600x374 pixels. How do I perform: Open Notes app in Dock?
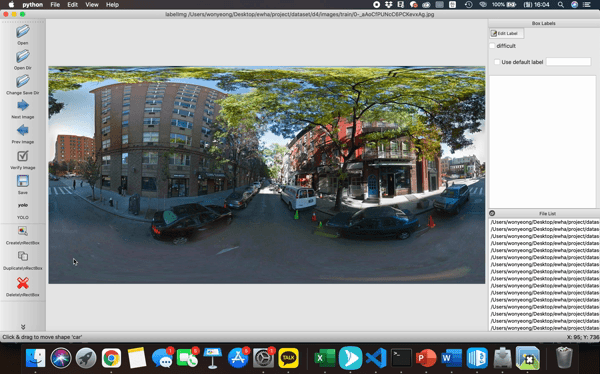click(x=137, y=358)
